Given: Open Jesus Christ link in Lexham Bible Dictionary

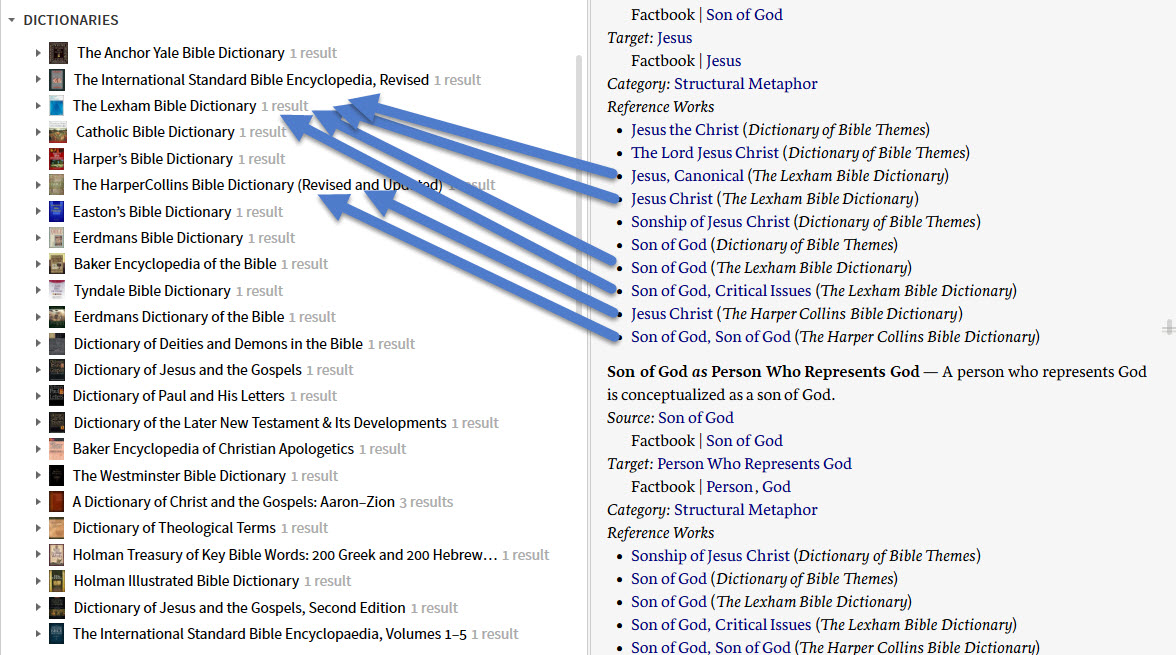Looking at the screenshot, I should (x=671, y=199).
